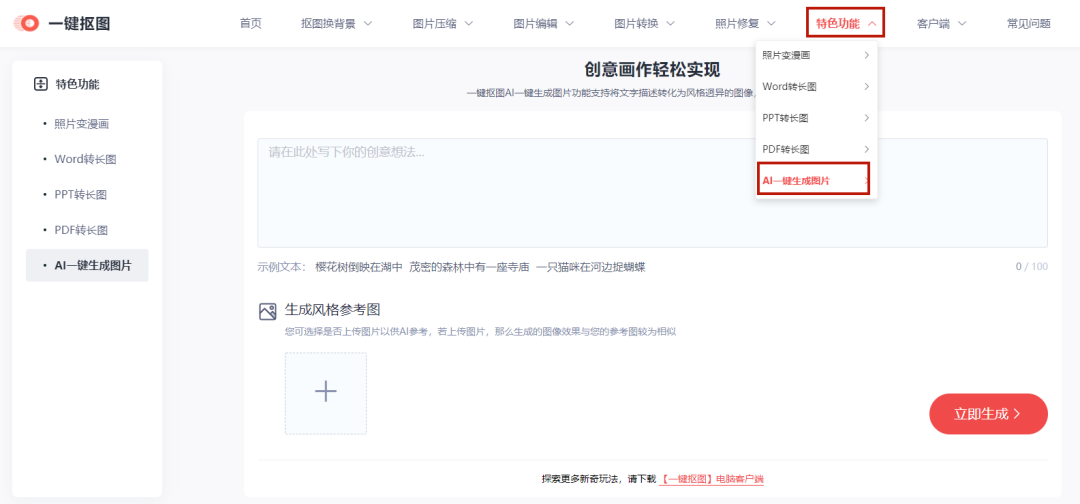The height and width of the screenshot is (504, 1080).
Task: Click the plus icon to upload reference image
Action: 326,393
